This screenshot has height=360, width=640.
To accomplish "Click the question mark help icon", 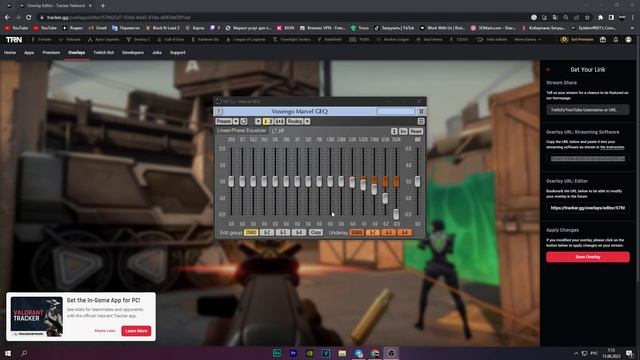I will [x=219, y=111].
